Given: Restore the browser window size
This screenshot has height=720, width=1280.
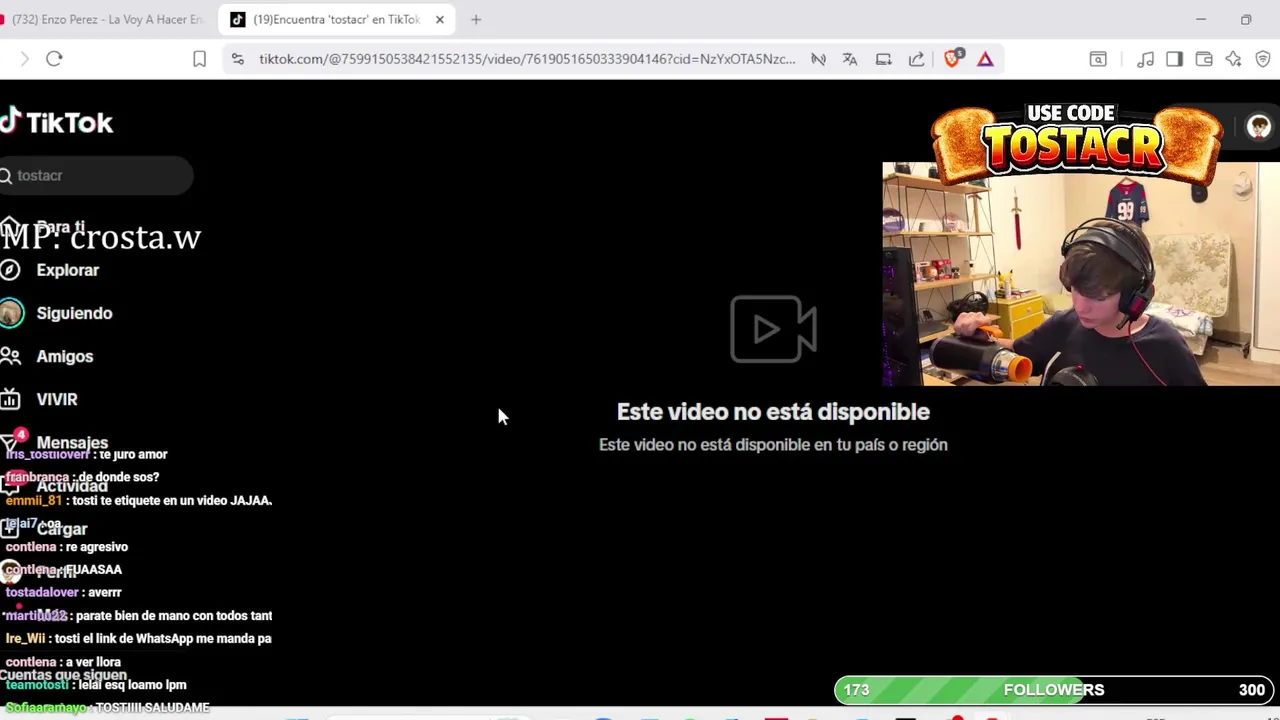Looking at the screenshot, I should pyautogui.click(x=1246, y=19).
